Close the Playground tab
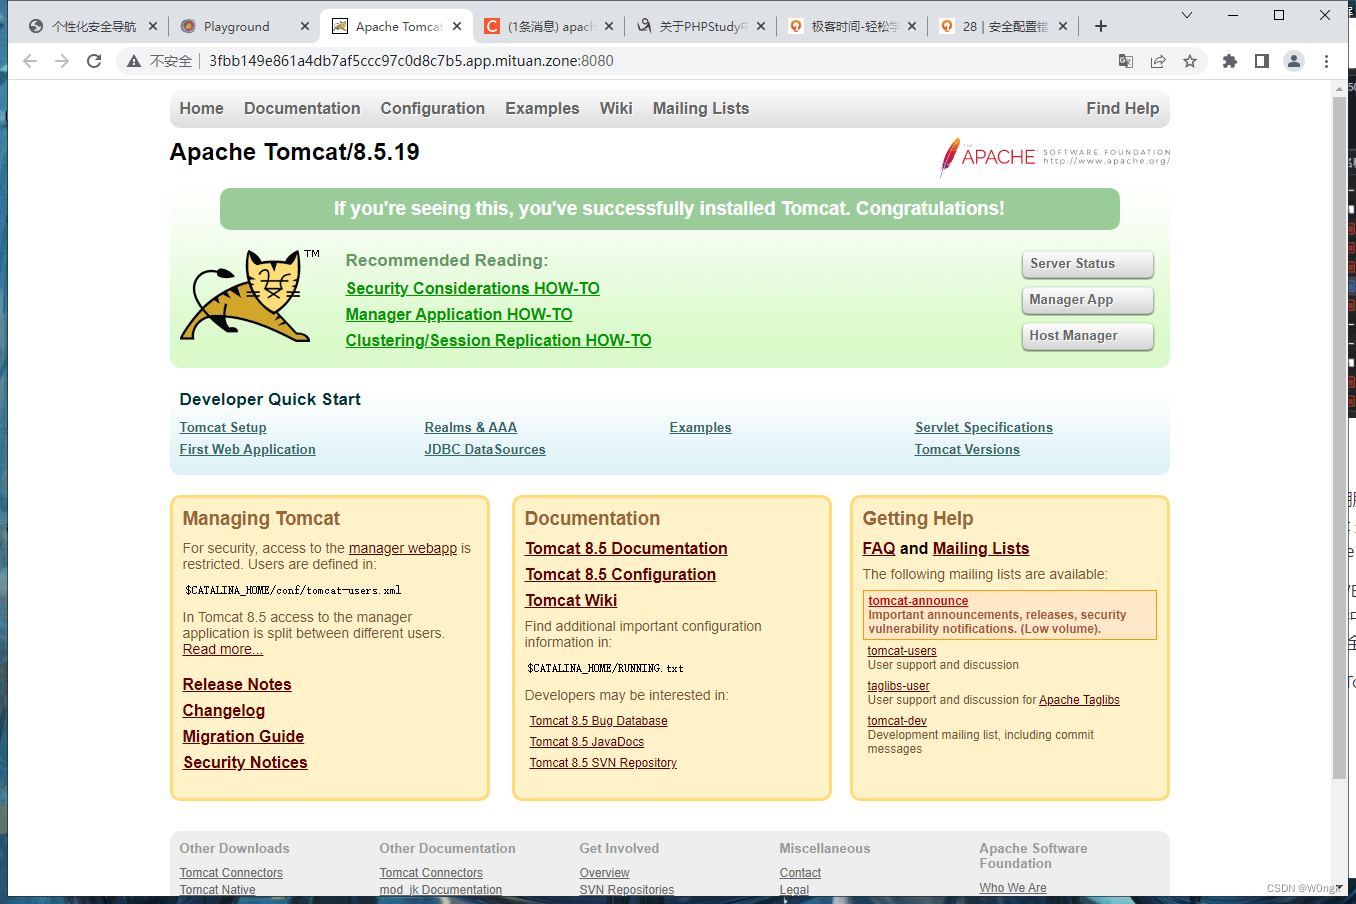 pos(305,26)
